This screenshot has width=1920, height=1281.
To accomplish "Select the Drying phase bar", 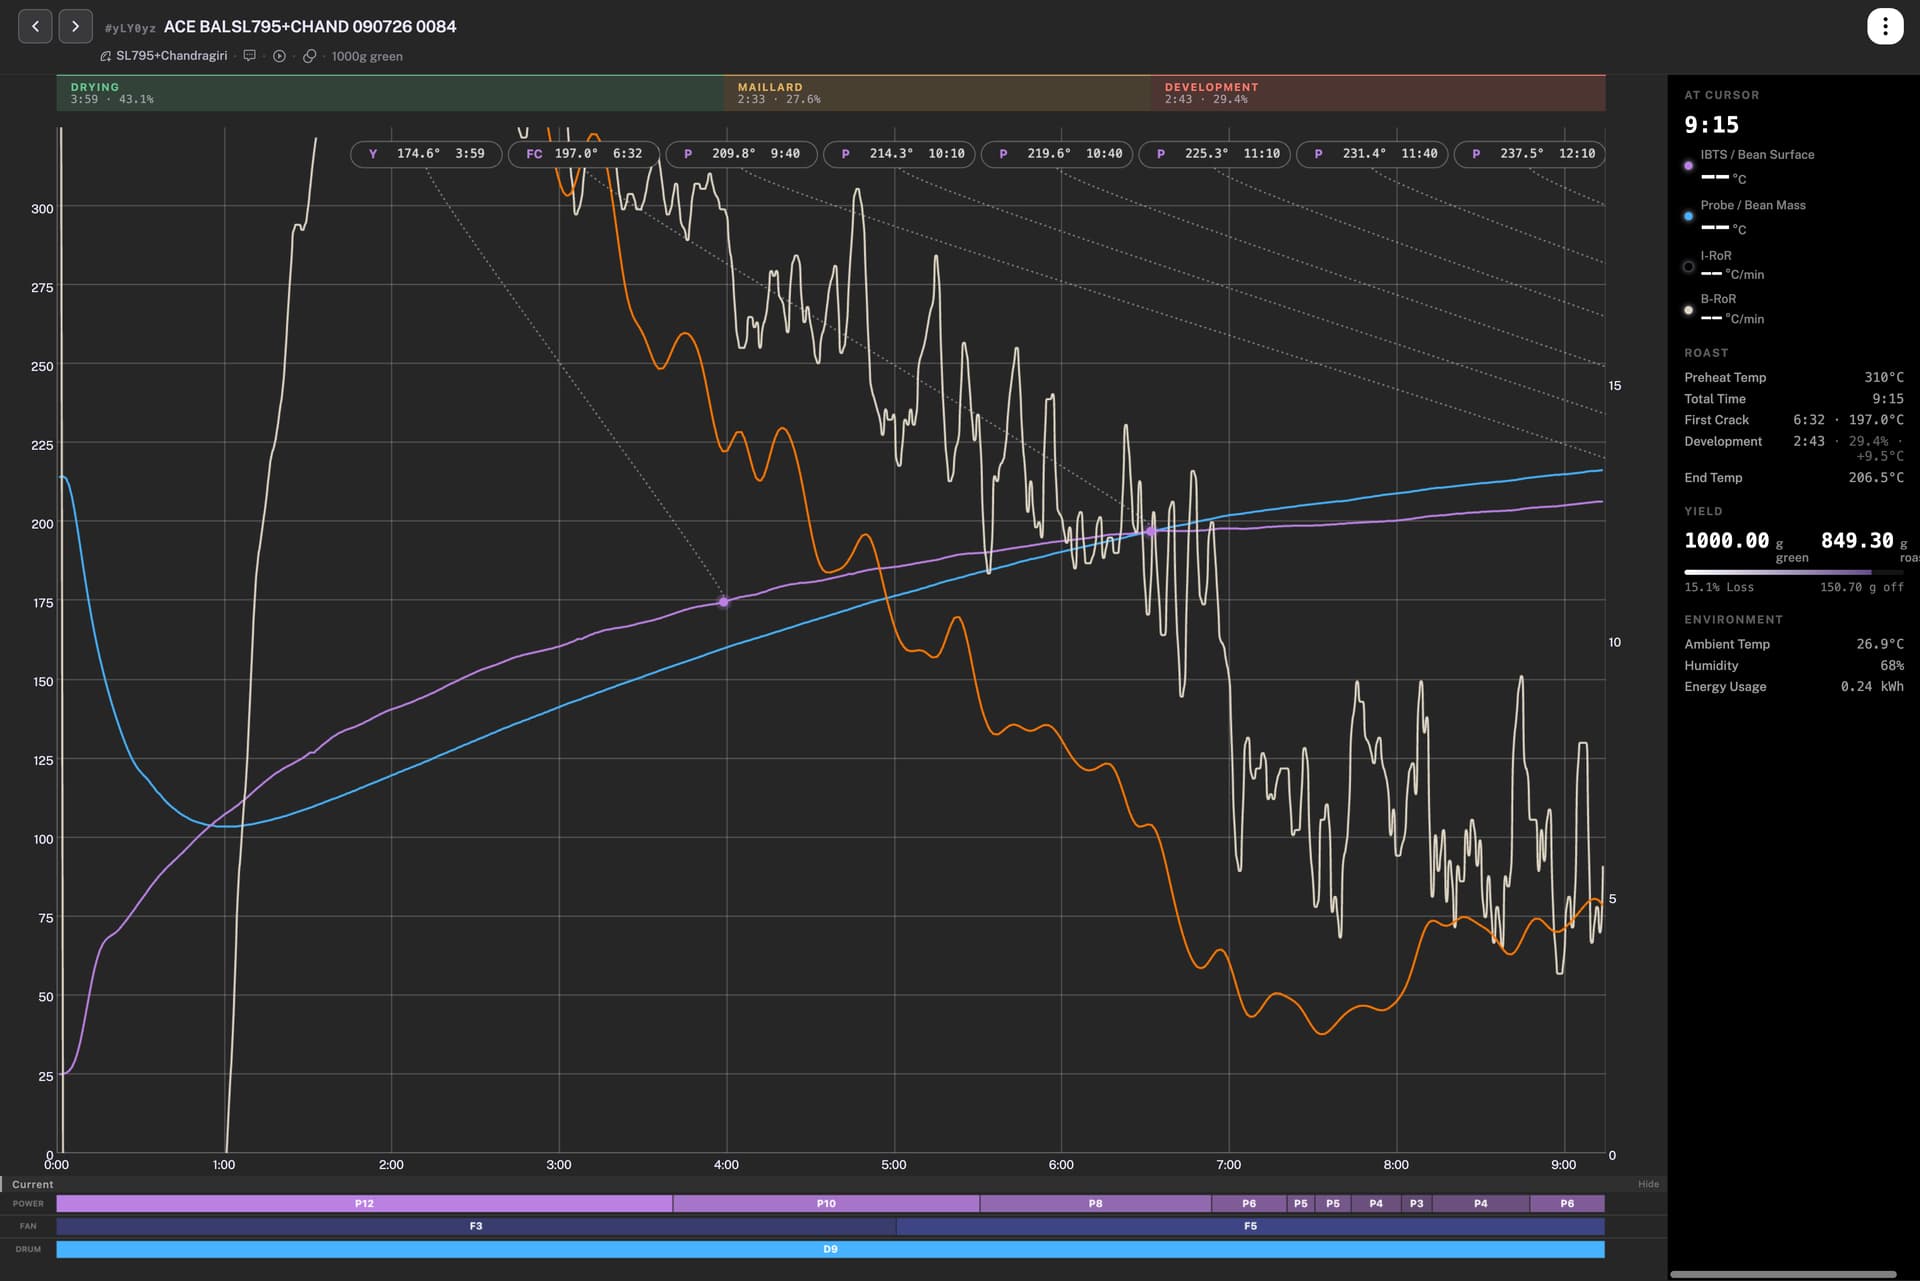I will click(x=390, y=93).
